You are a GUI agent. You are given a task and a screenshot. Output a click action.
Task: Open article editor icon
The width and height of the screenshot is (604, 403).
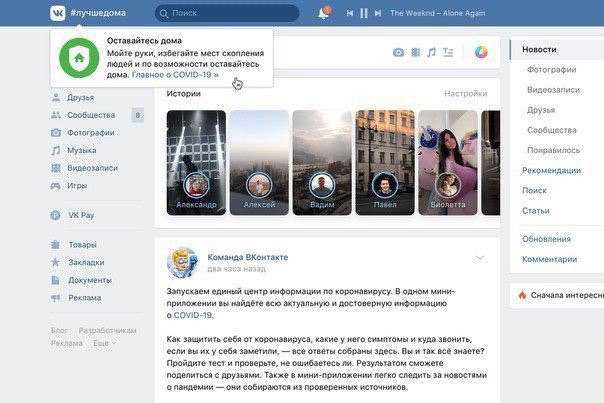point(448,52)
